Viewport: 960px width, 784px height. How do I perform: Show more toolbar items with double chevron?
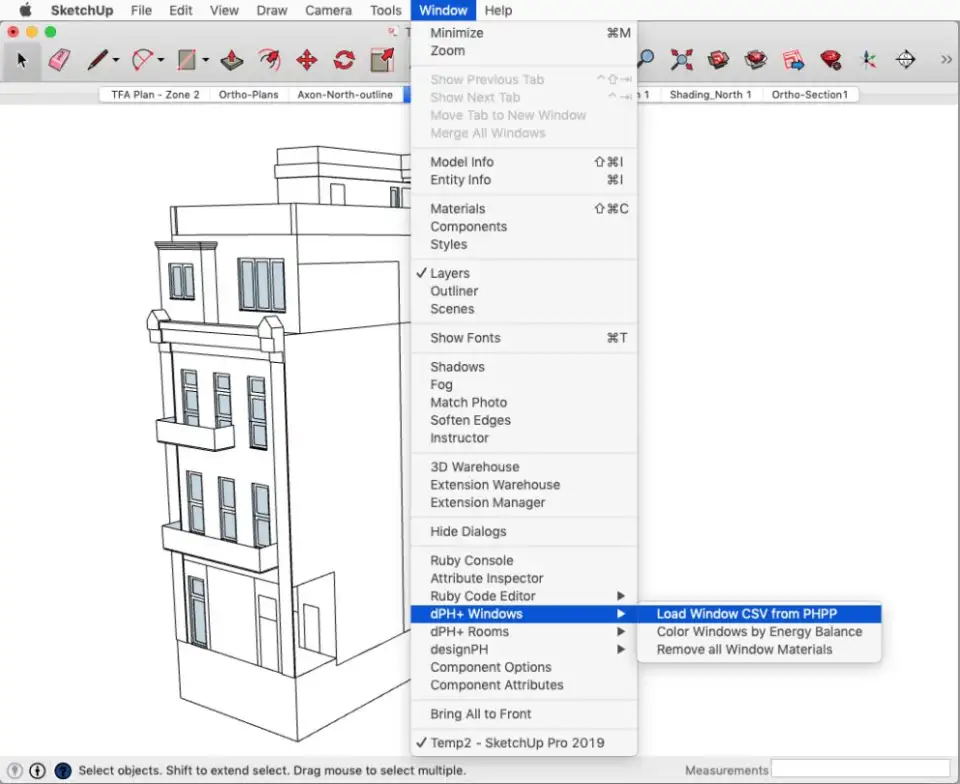[x=946, y=60]
